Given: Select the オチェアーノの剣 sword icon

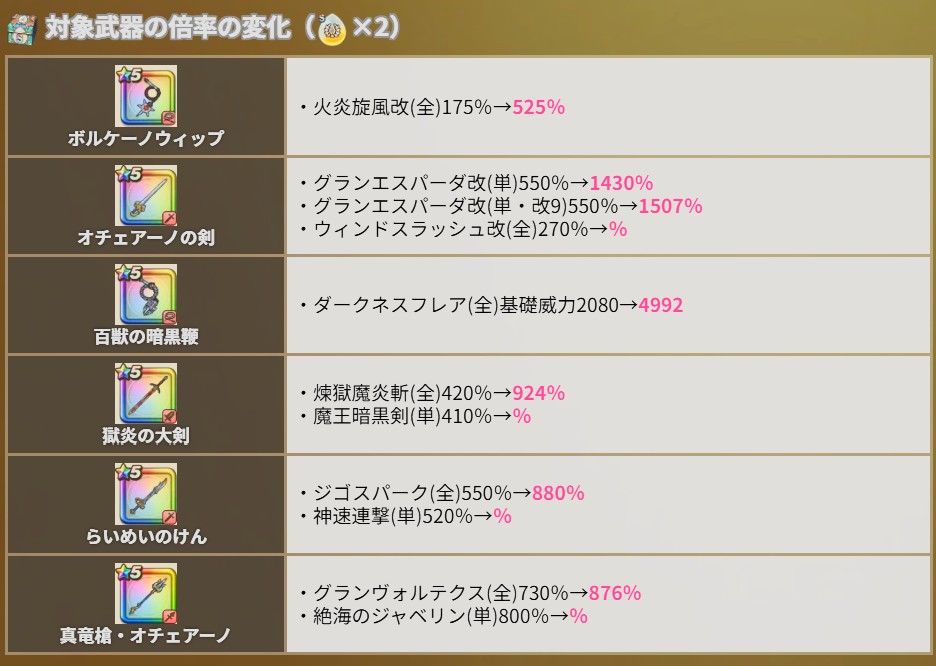Looking at the screenshot, I should pyautogui.click(x=146, y=195).
